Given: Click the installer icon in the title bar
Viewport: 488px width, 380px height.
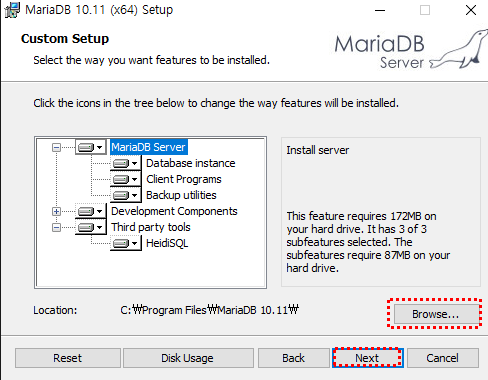Looking at the screenshot, I should [12, 10].
